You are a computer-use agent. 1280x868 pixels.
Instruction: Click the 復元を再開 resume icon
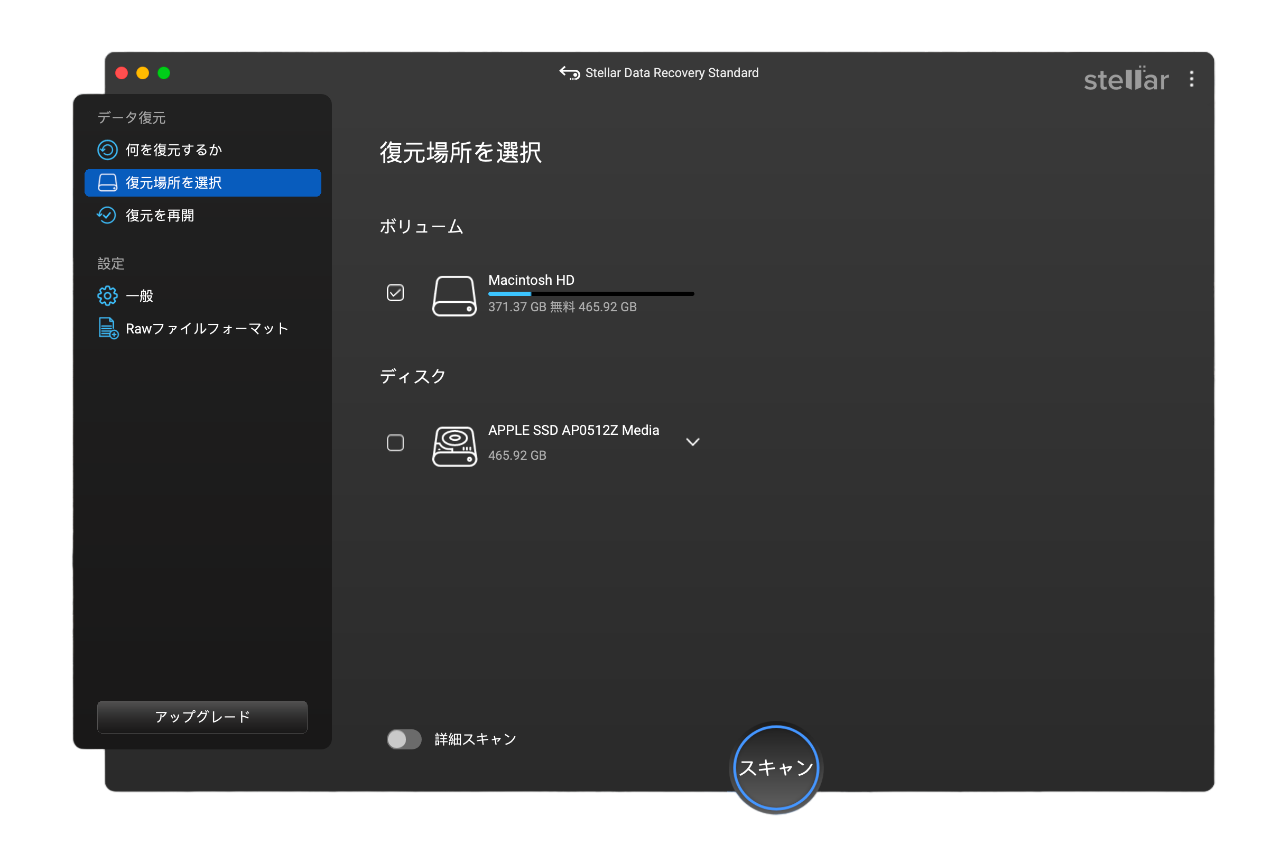(x=107, y=215)
